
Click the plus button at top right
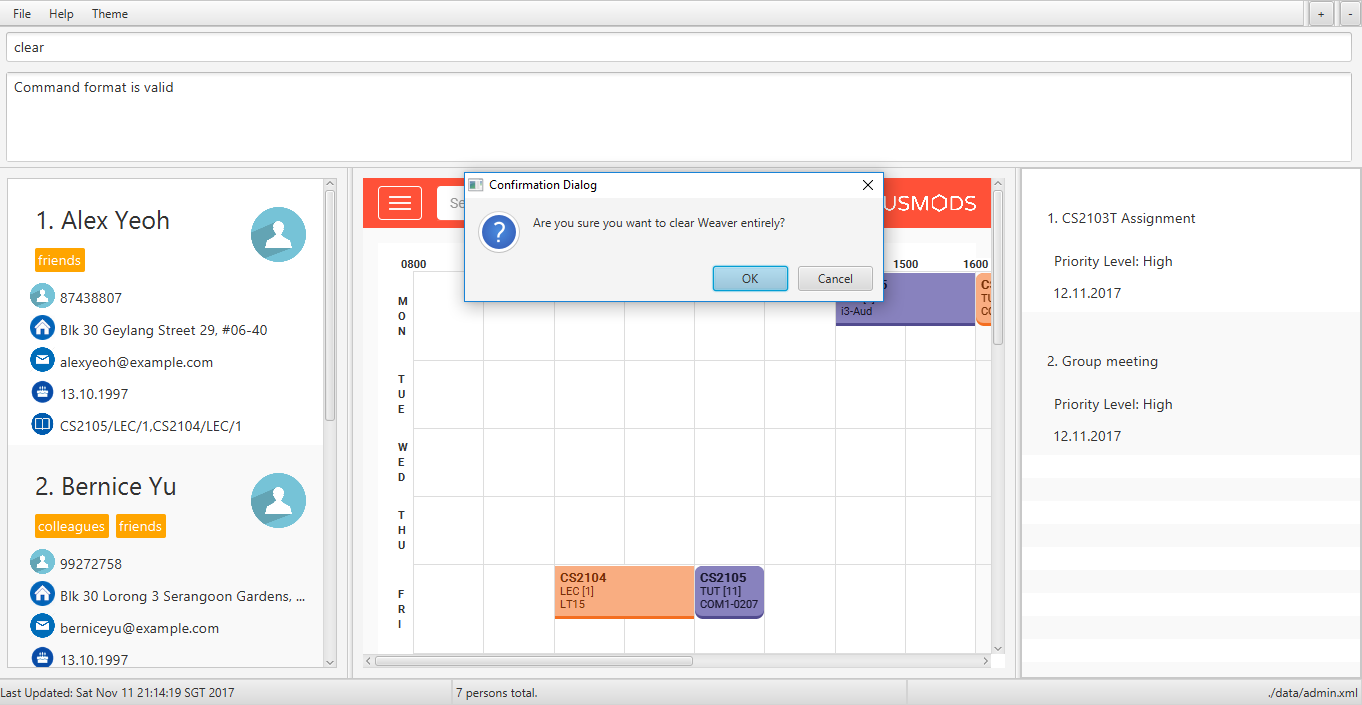click(x=1321, y=14)
